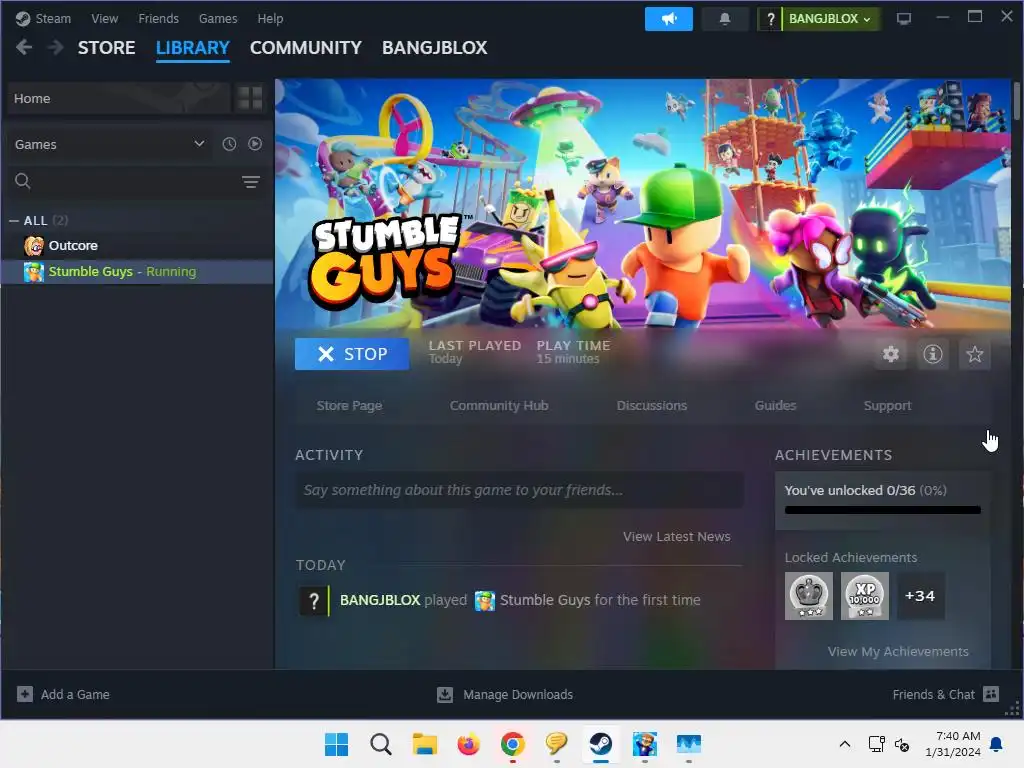Click the library search field
Screen dimensions: 1024x768
click(x=124, y=181)
